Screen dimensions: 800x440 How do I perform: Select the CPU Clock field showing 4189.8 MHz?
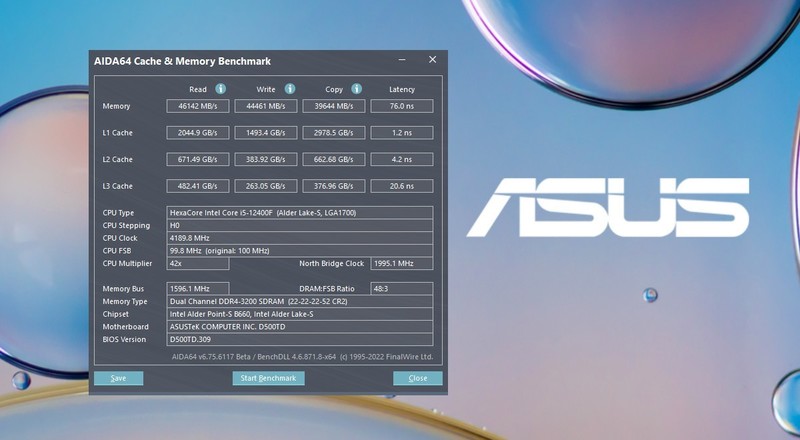click(x=300, y=238)
